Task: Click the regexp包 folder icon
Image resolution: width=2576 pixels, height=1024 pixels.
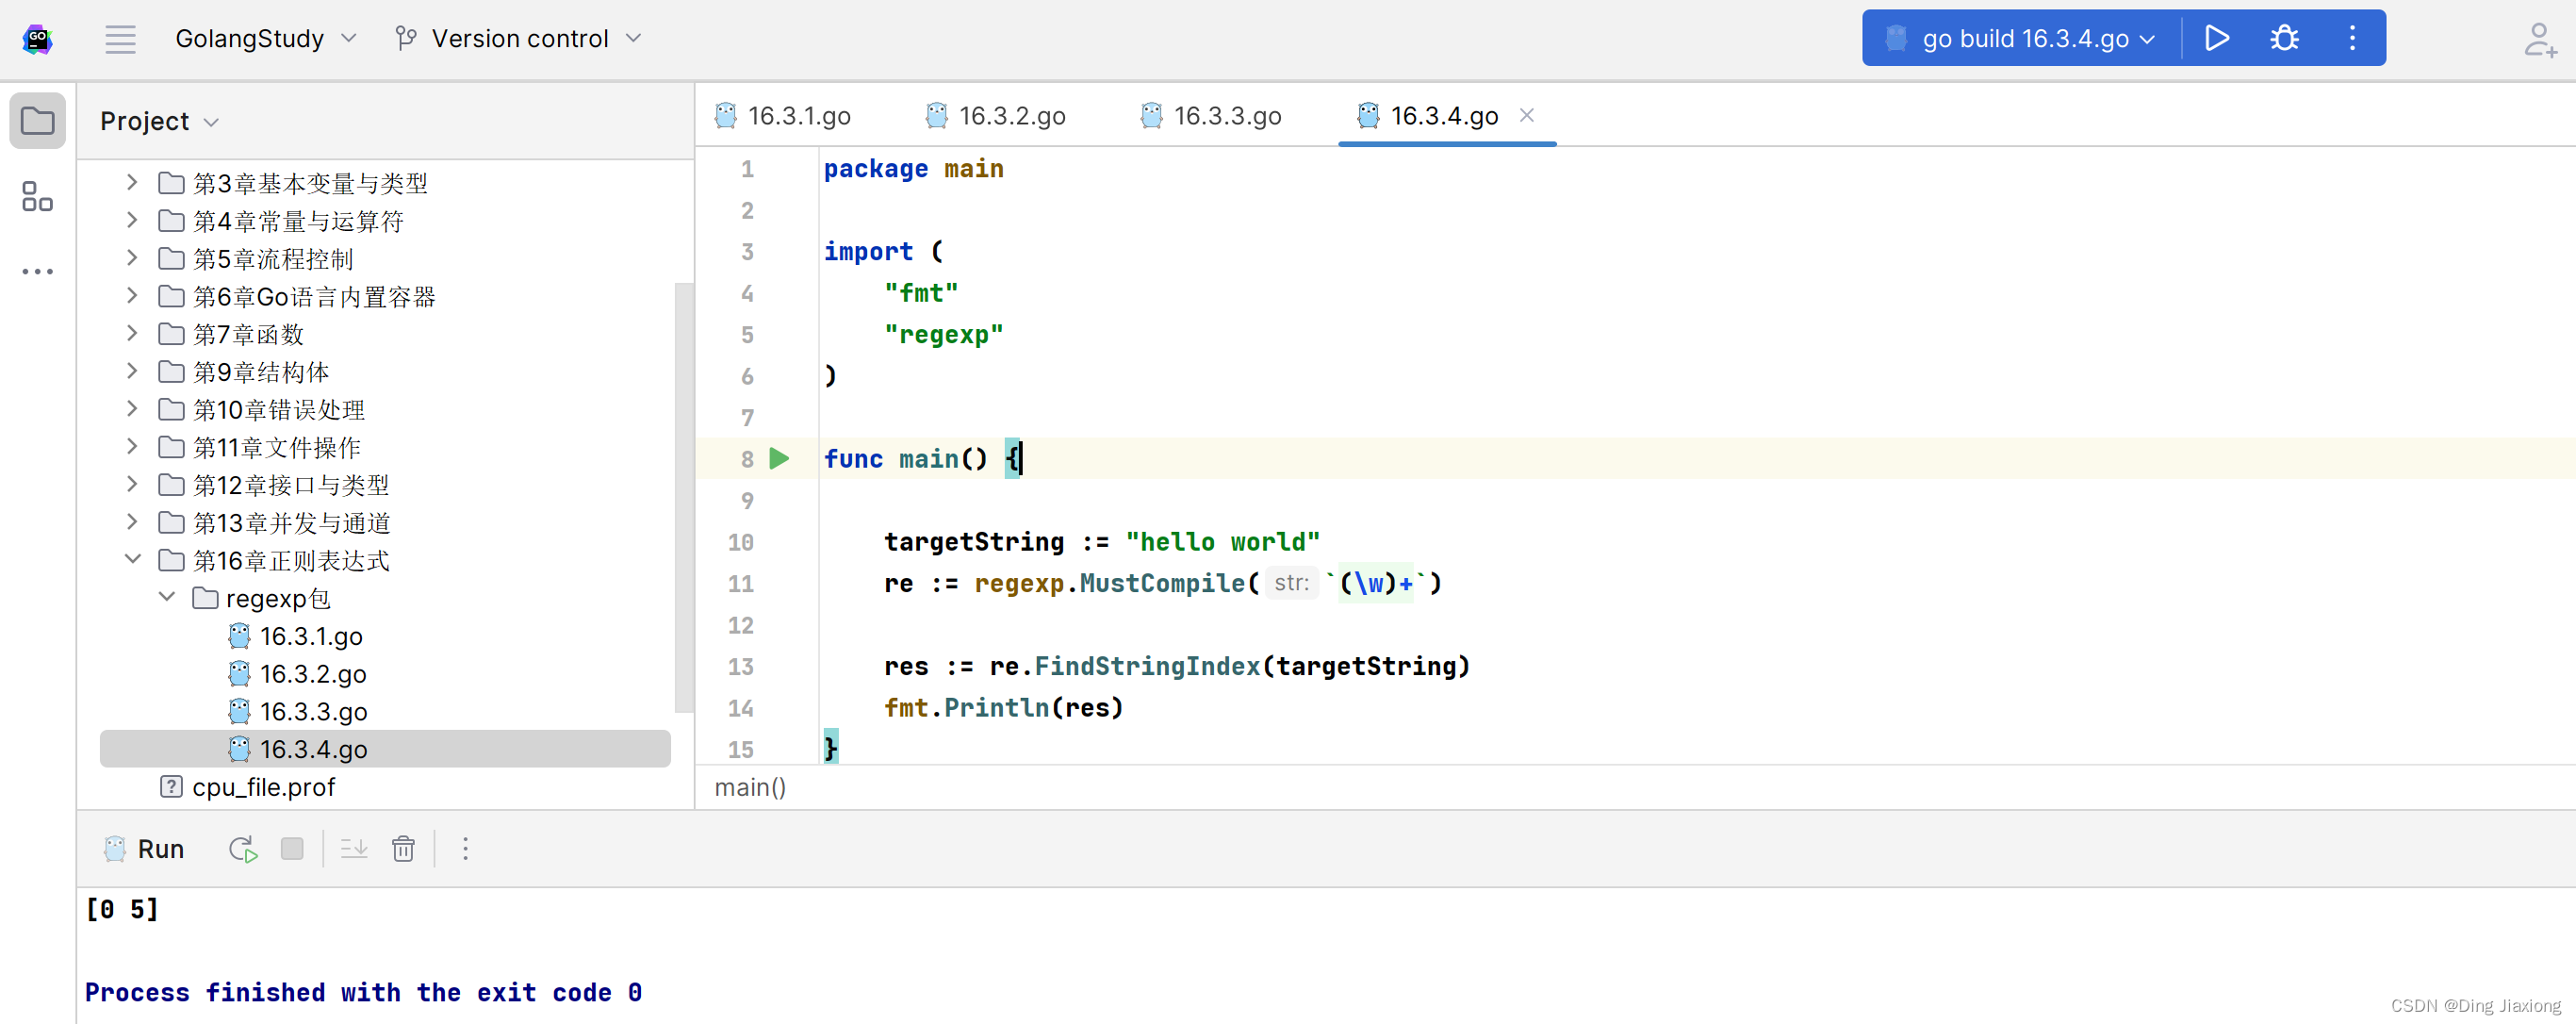Action: tap(205, 598)
